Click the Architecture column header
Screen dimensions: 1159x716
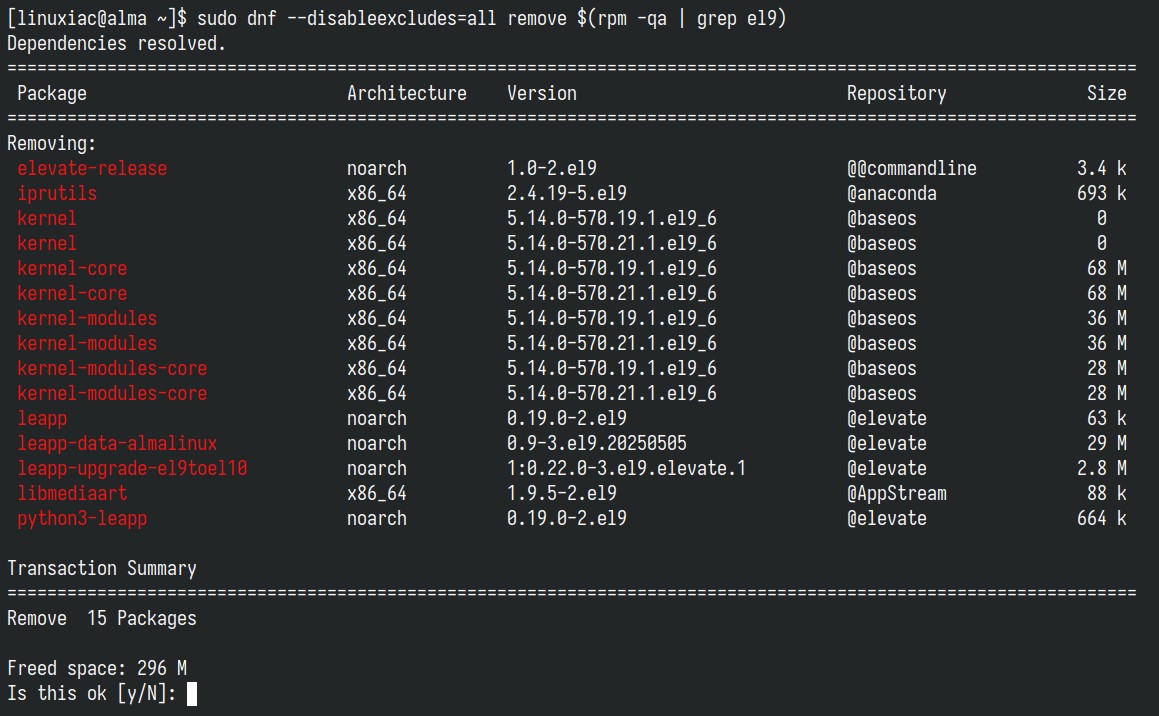click(407, 94)
